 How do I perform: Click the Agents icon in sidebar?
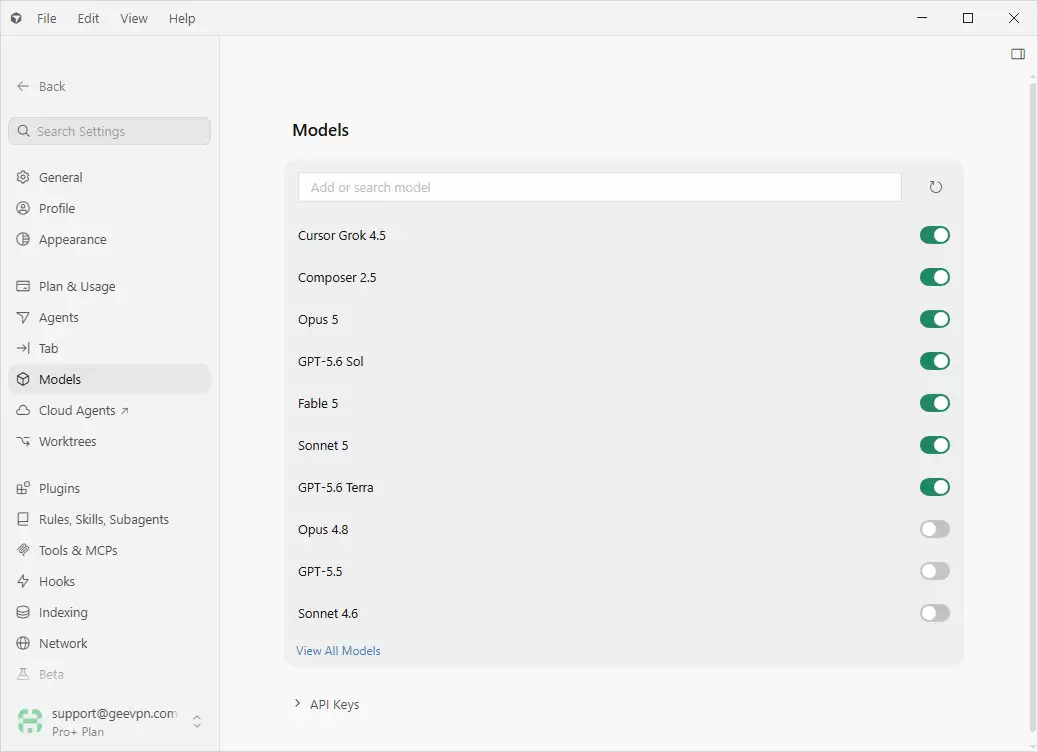[23, 318]
